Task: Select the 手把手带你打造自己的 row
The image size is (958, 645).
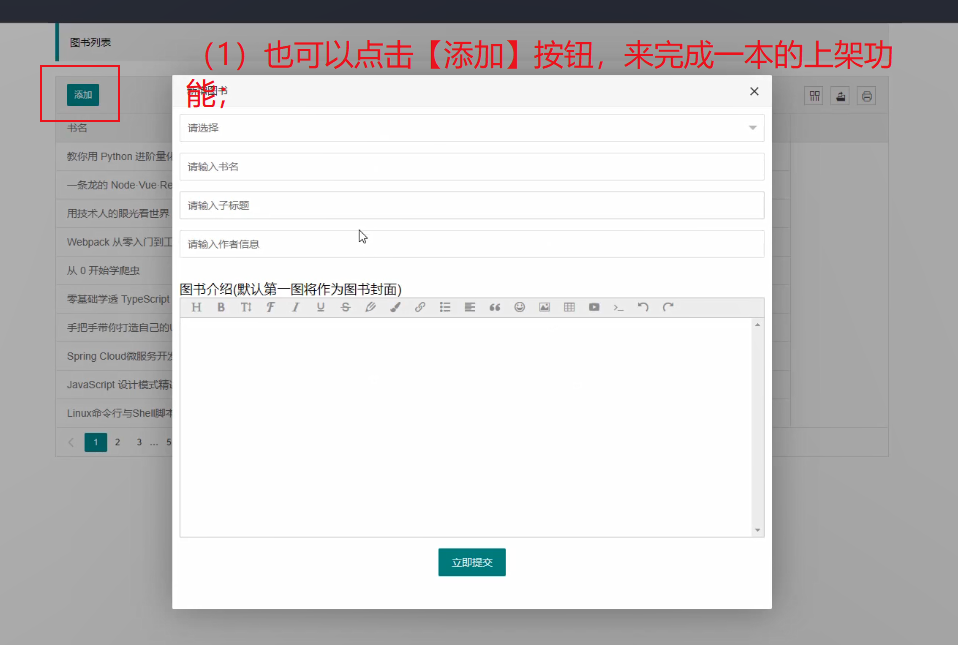Action: (114, 327)
